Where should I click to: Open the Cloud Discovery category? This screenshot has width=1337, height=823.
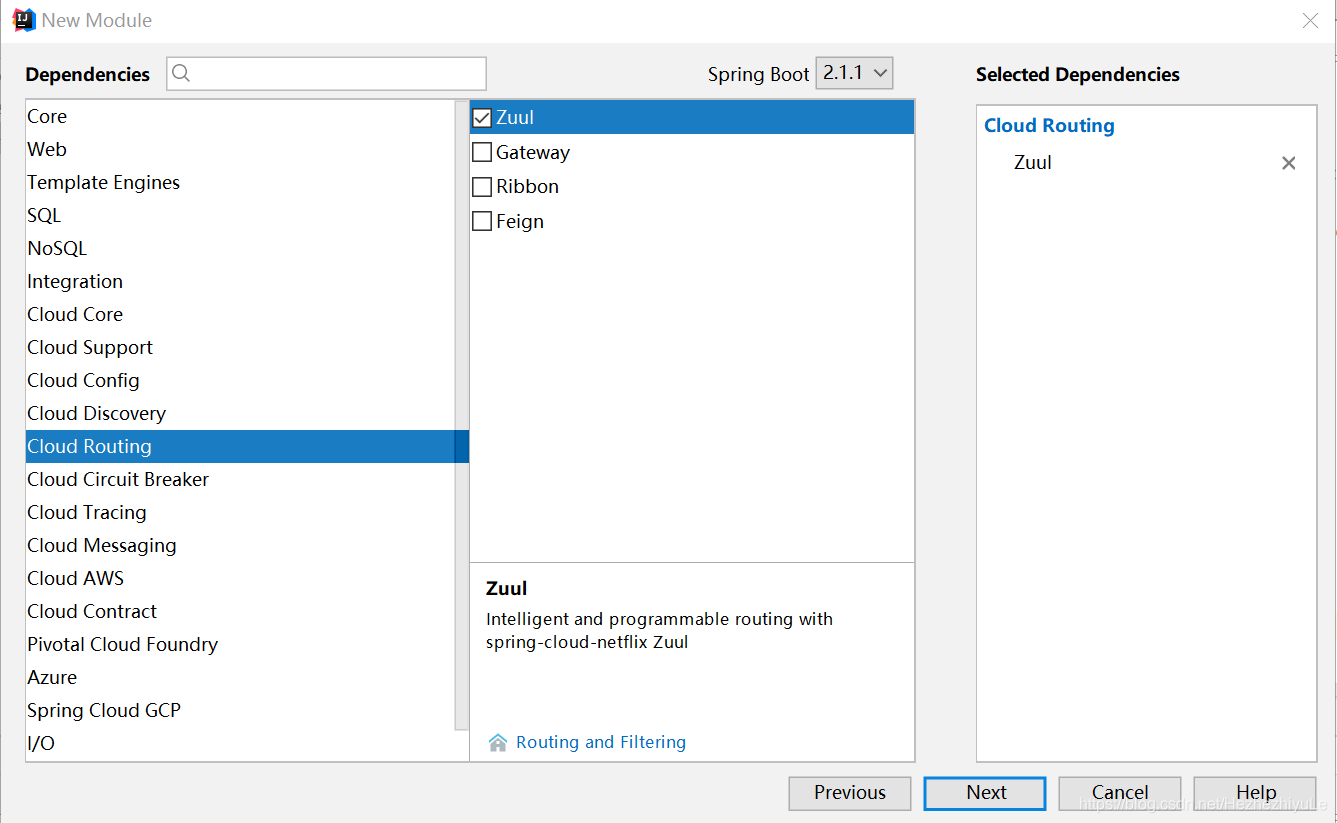point(240,414)
